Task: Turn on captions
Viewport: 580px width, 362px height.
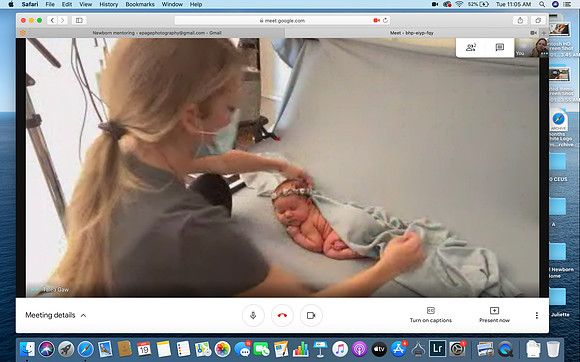Action: 431,315
